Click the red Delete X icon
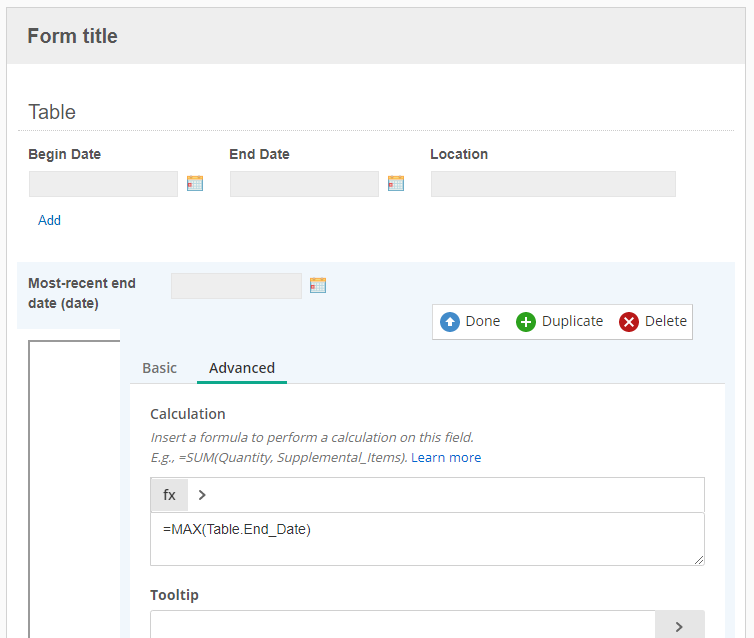Image resolution: width=754 pixels, height=638 pixels. [628, 322]
